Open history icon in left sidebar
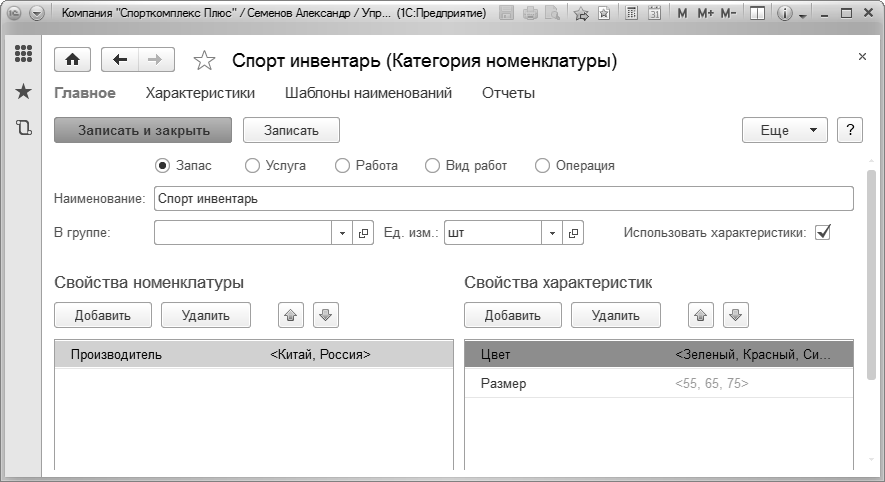Image resolution: width=885 pixels, height=482 pixels. (23, 128)
